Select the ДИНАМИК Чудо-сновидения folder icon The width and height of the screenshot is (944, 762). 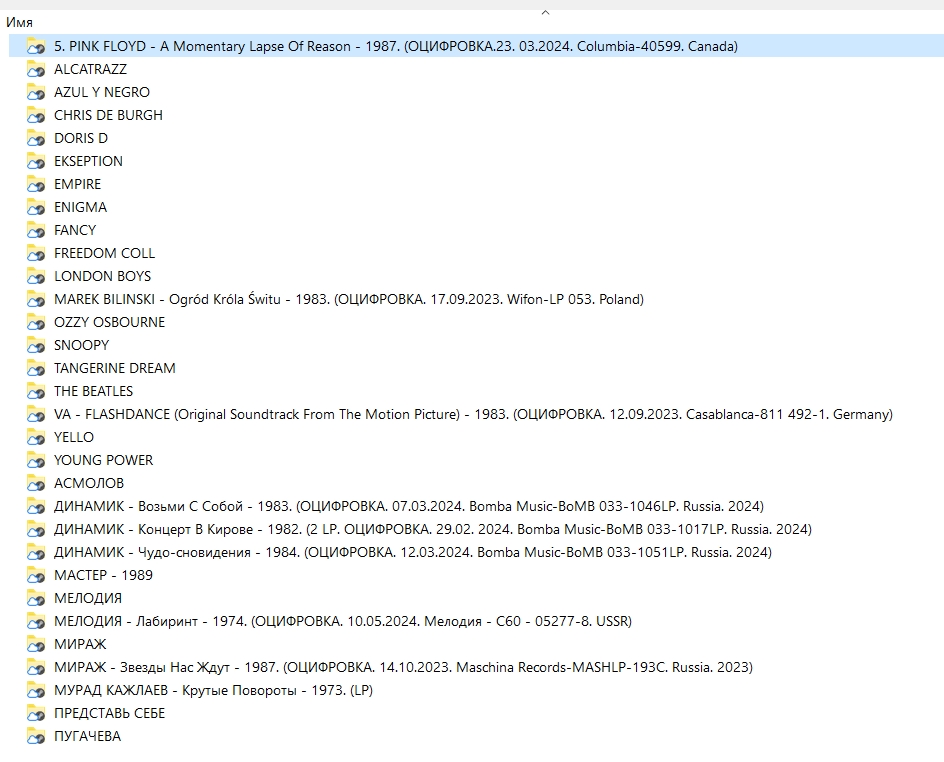(36, 552)
